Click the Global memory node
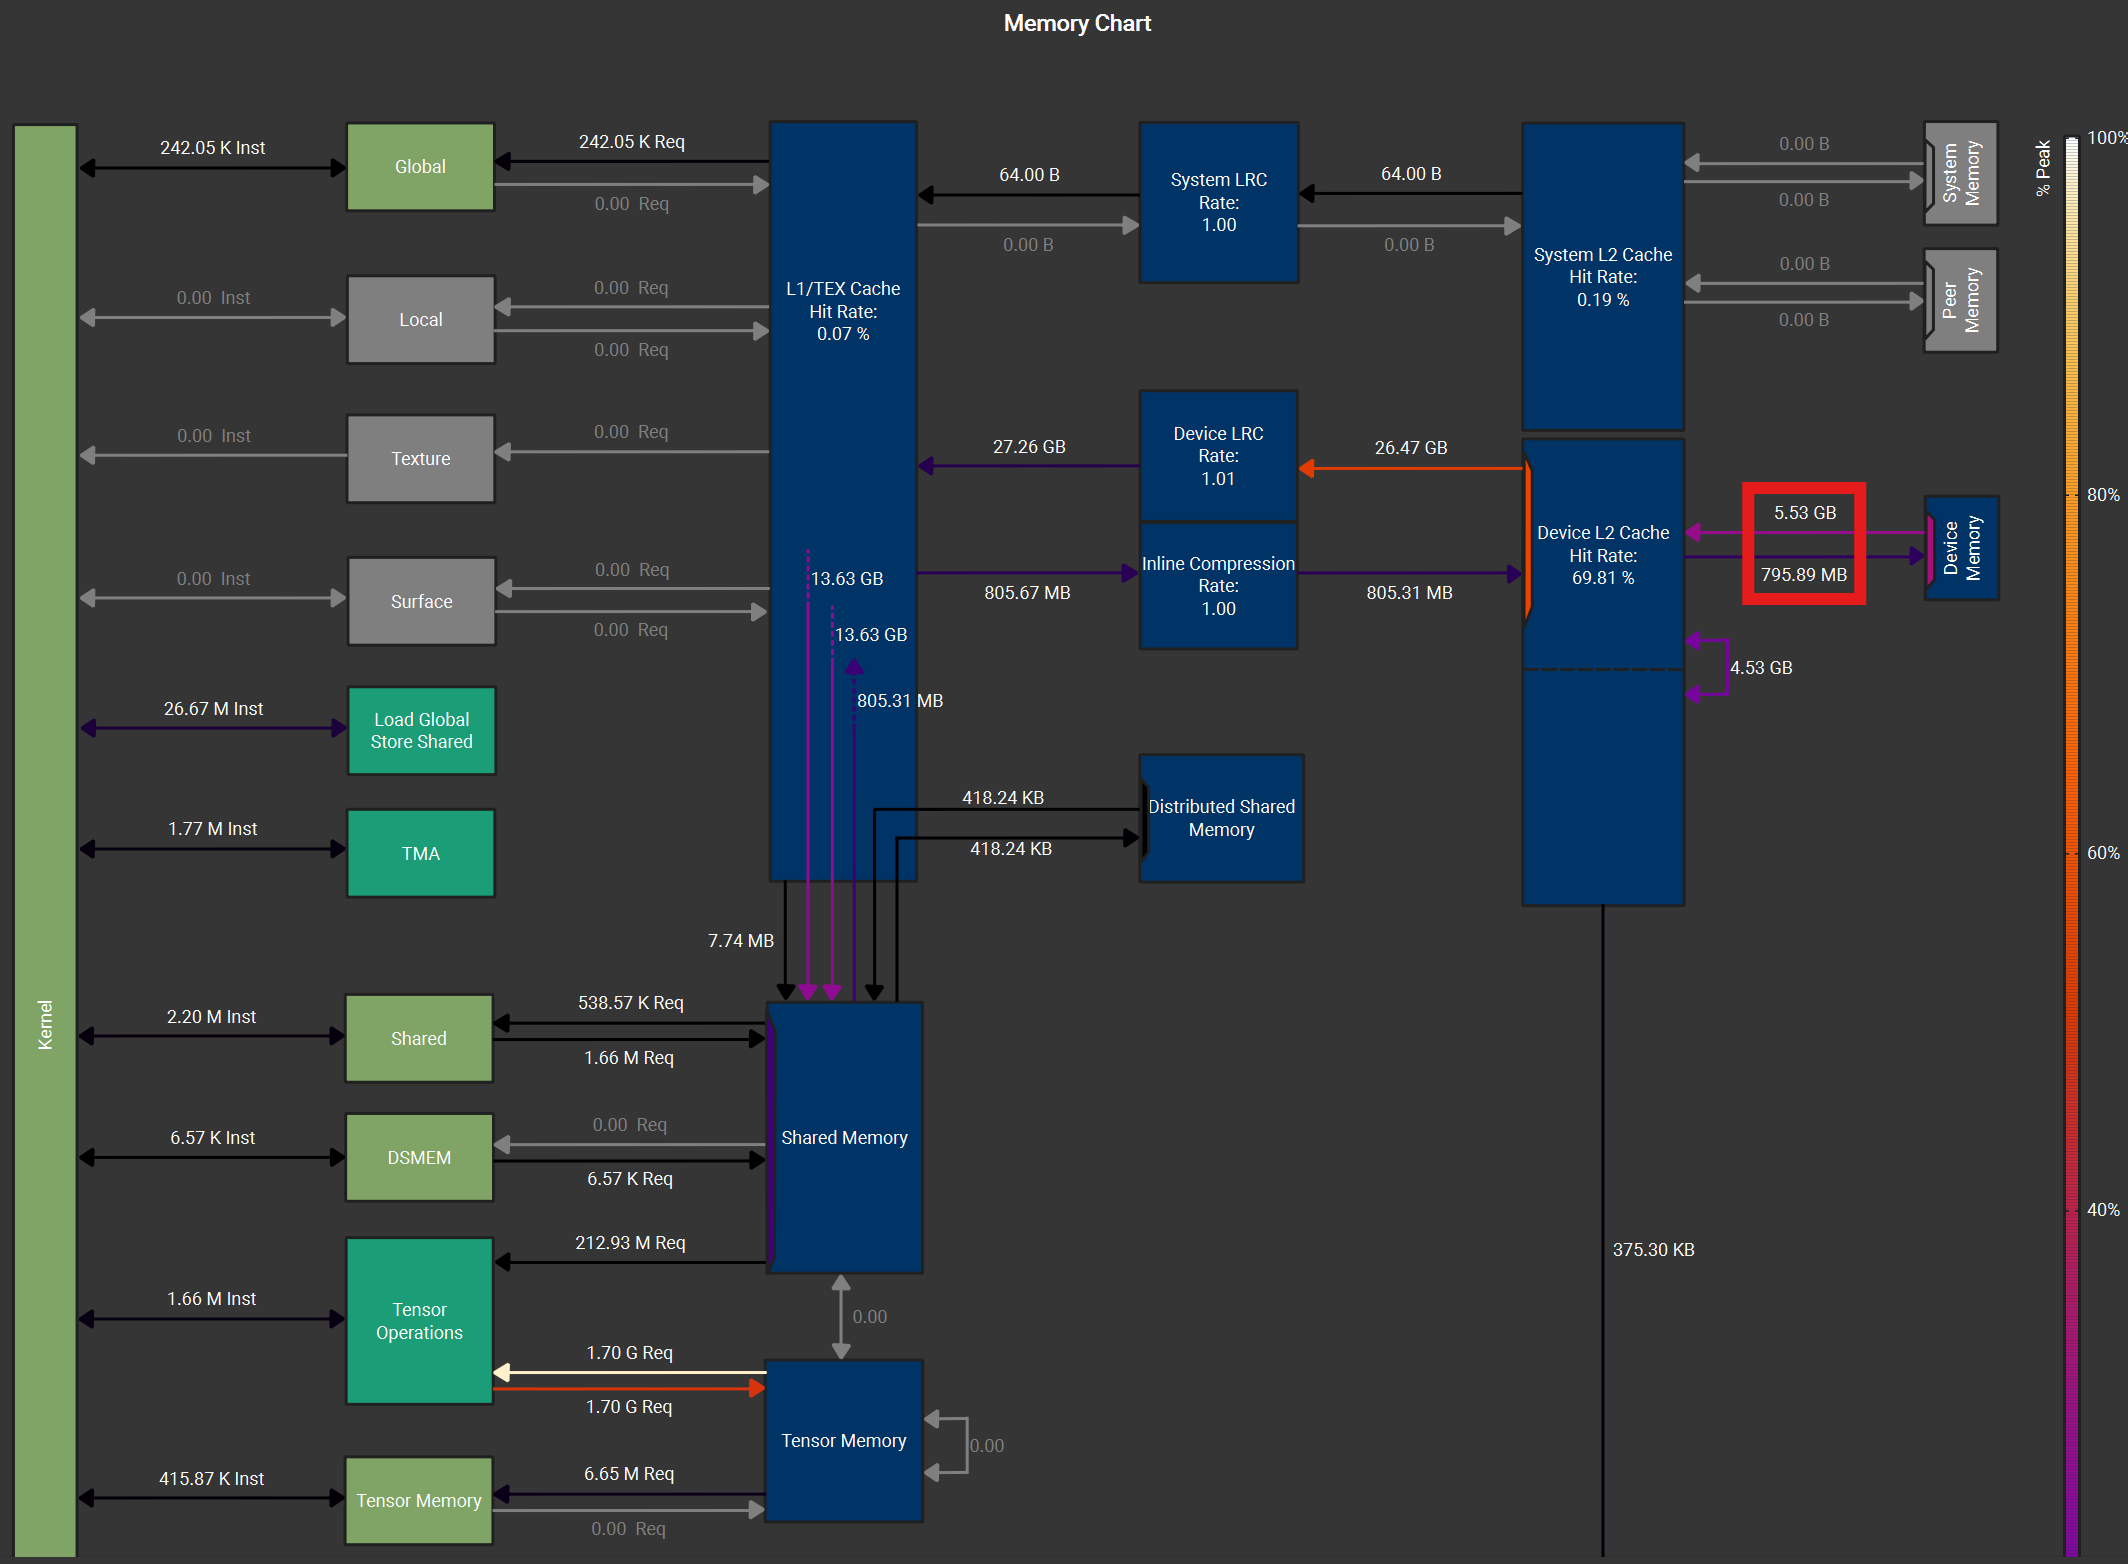This screenshot has width=2128, height=1564. (x=420, y=167)
